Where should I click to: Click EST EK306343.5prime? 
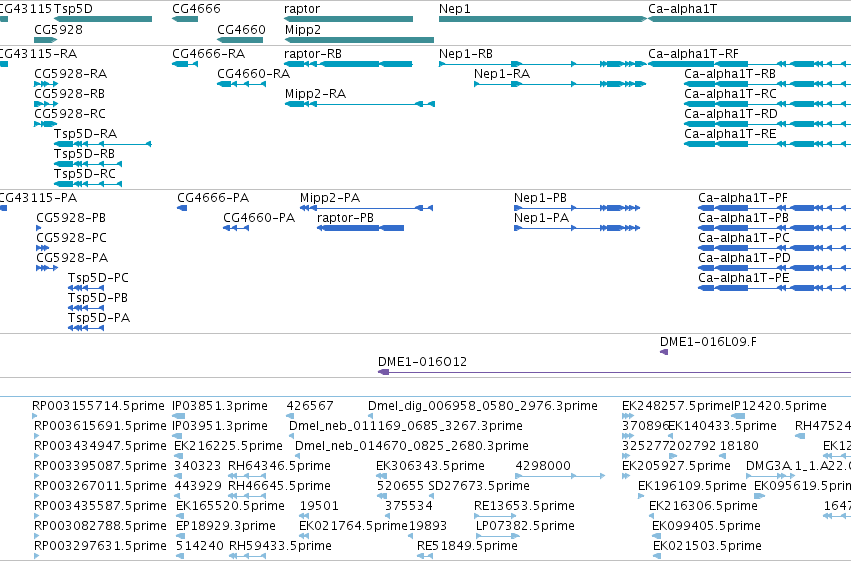tap(430, 467)
